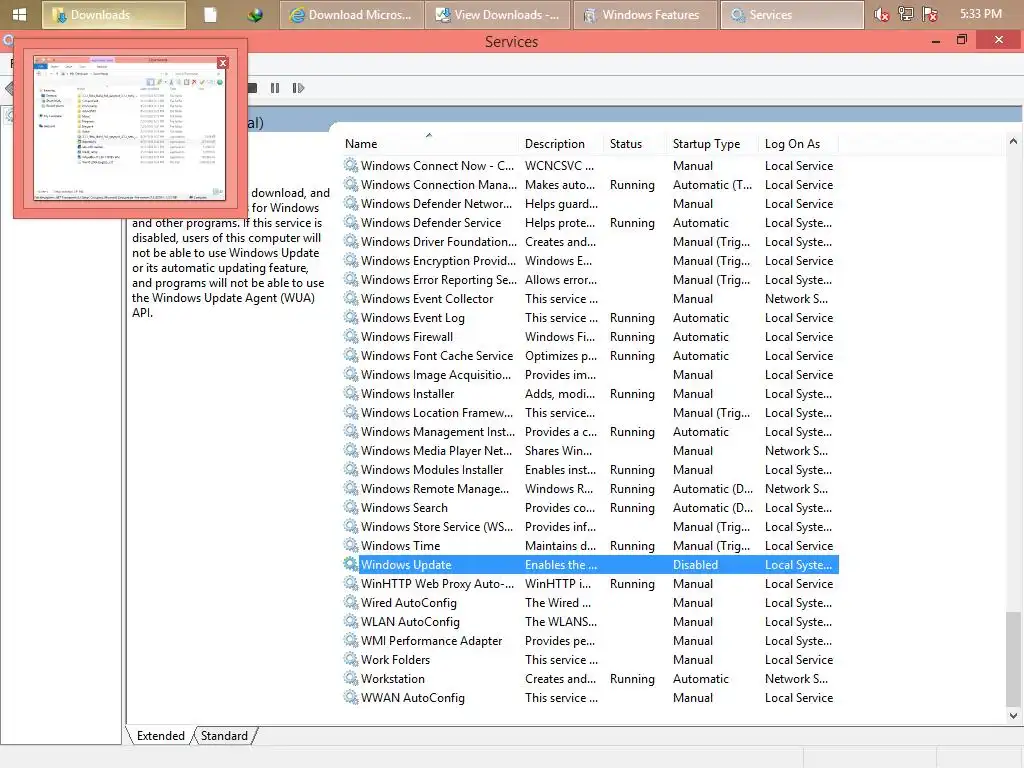Click gear icon beside Windows Event Collector
1024x768 pixels.
tap(351, 298)
